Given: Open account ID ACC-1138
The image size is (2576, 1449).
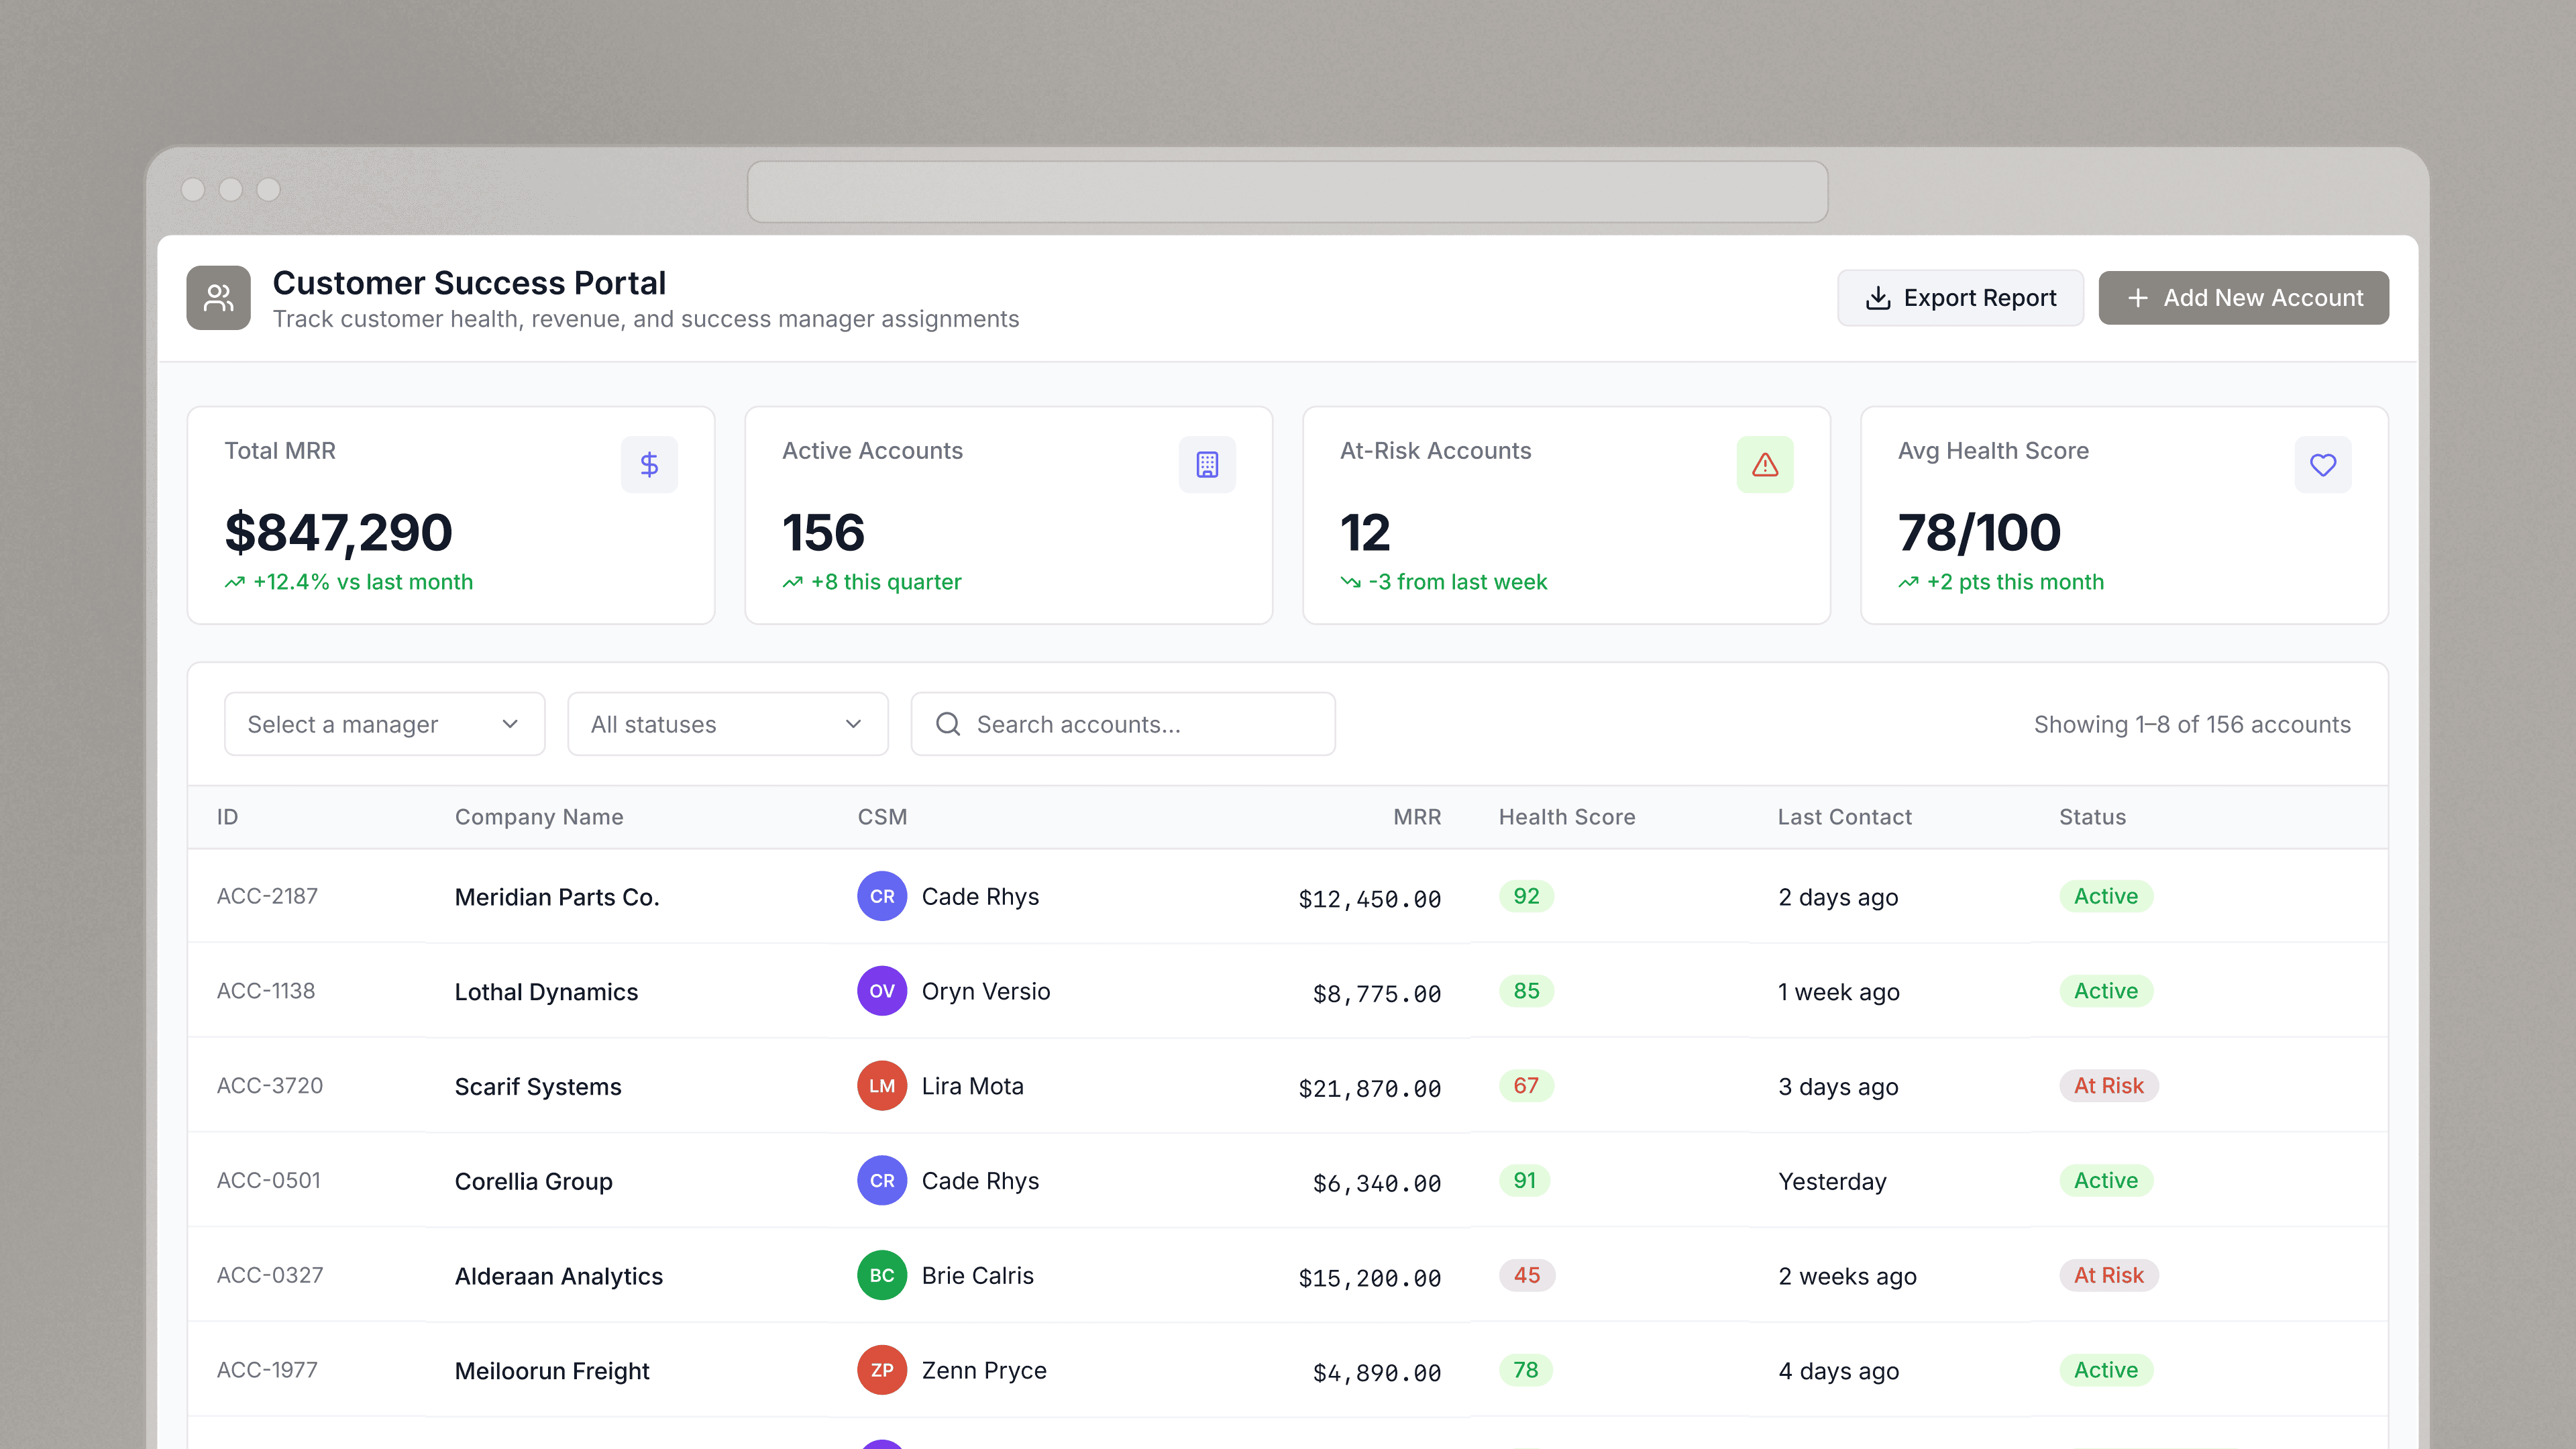Looking at the screenshot, I should coord(266,991).
